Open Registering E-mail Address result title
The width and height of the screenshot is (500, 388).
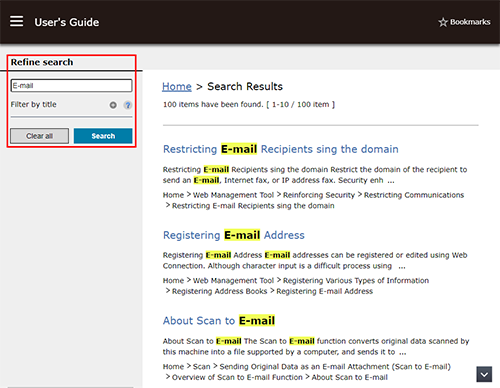pyautogui.click(x=234, y=235)
